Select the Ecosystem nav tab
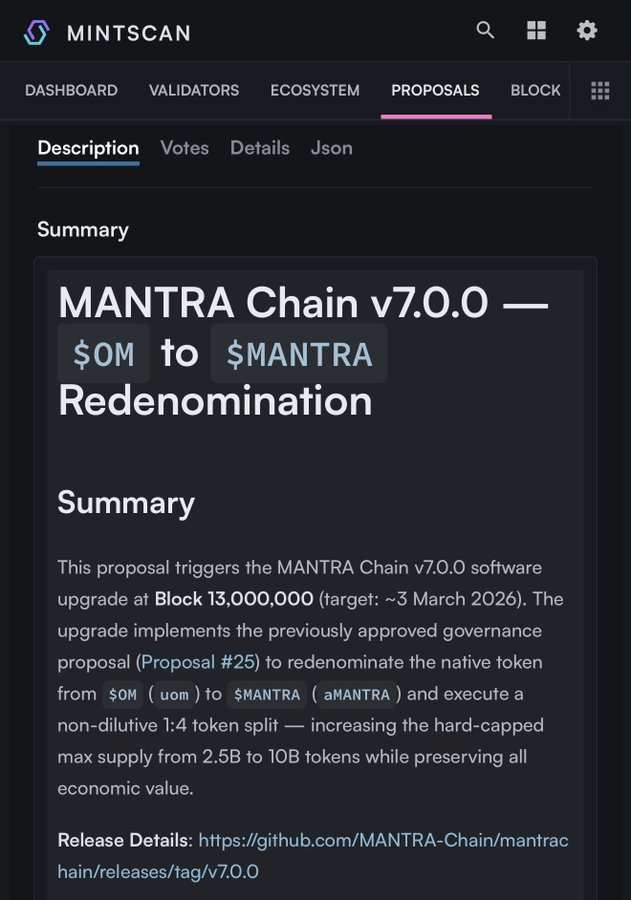 [x=315, y=91]
